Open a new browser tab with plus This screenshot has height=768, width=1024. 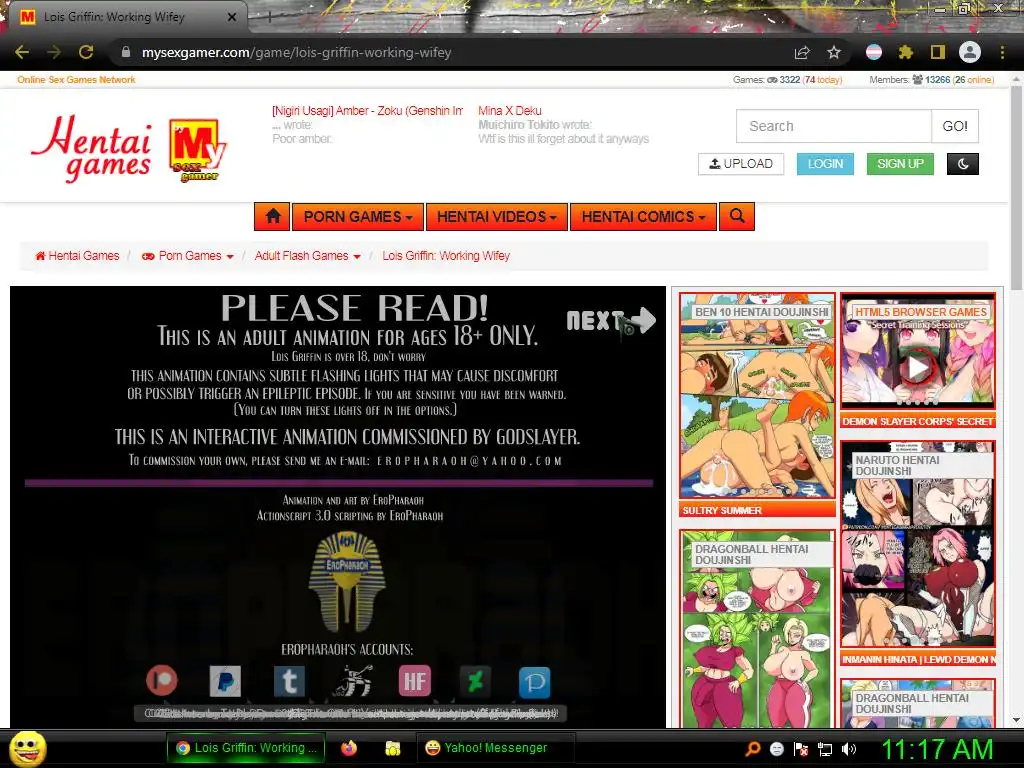(x=269, y=17)
